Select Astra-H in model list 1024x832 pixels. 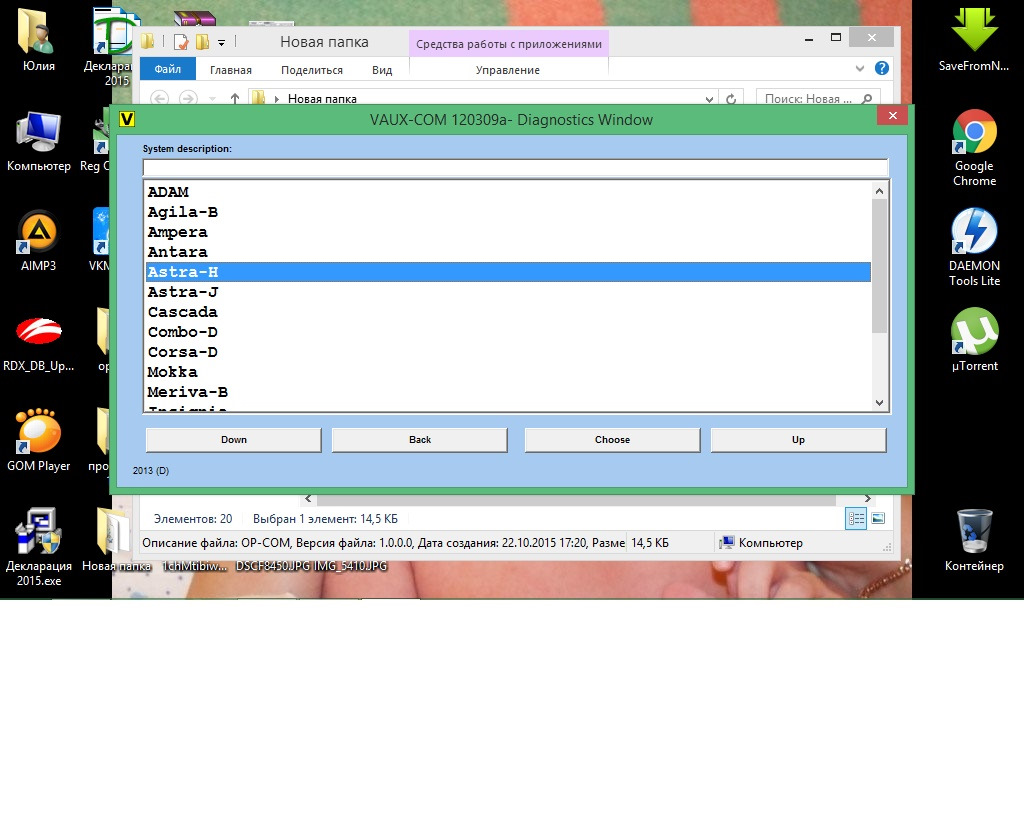[508, 272]
